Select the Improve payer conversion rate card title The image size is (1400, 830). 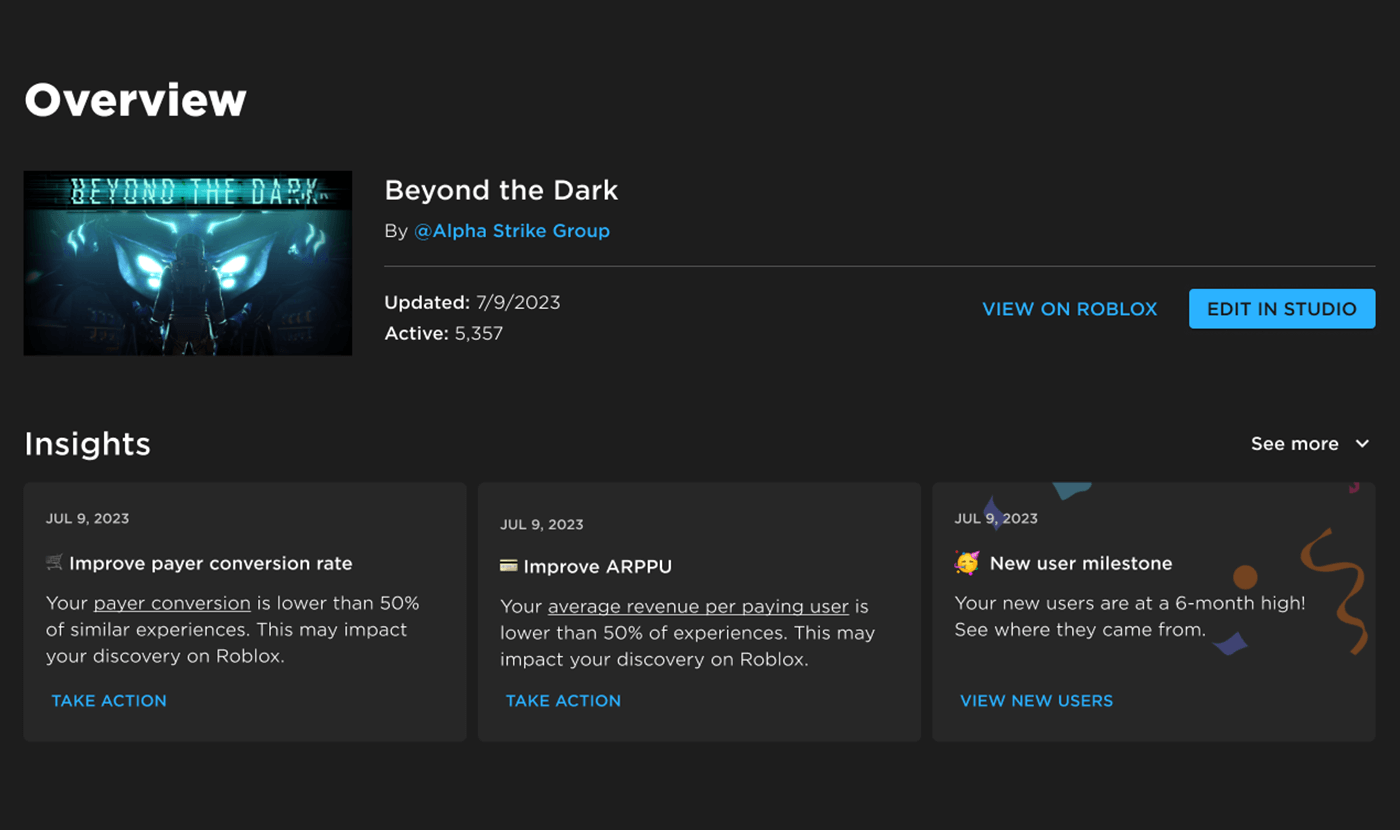[x=211, y=563]
